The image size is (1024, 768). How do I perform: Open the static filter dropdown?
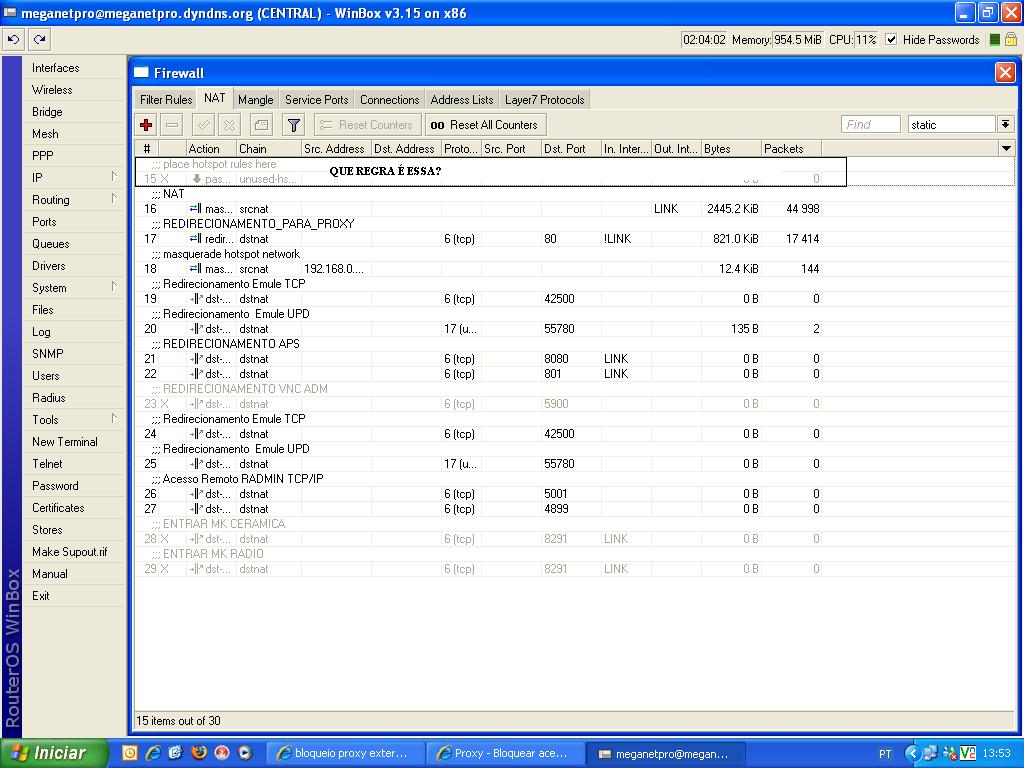pos(1006,124)
